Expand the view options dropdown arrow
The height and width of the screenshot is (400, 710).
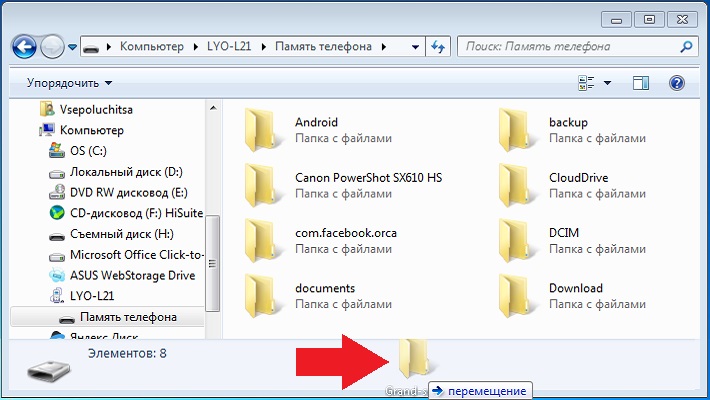[x=607, y=83]
